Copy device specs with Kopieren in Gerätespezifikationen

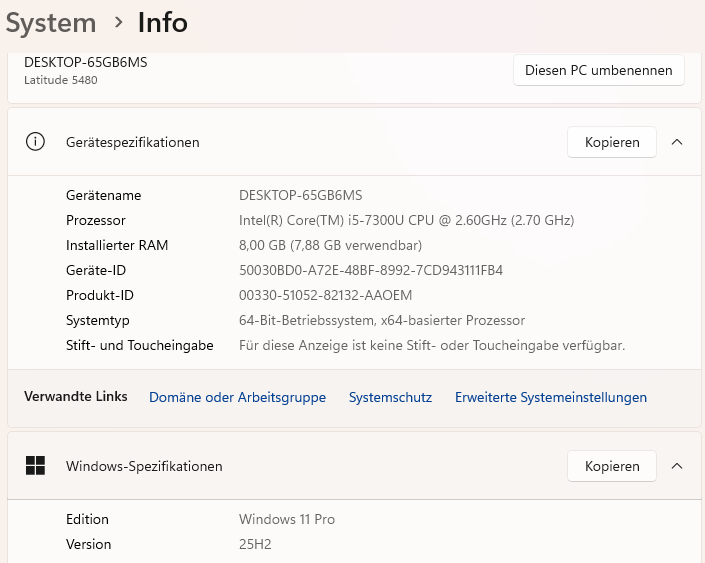[x=611, y=142]
